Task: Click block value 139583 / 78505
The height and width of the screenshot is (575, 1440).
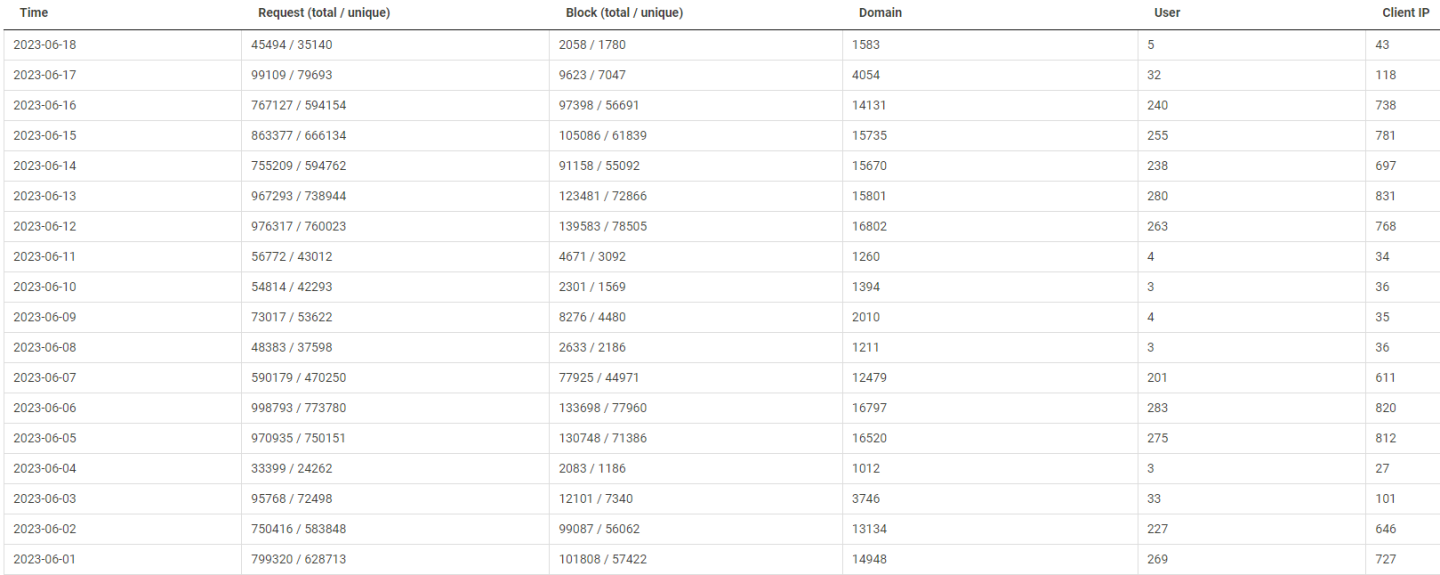Action: [603, 227]
